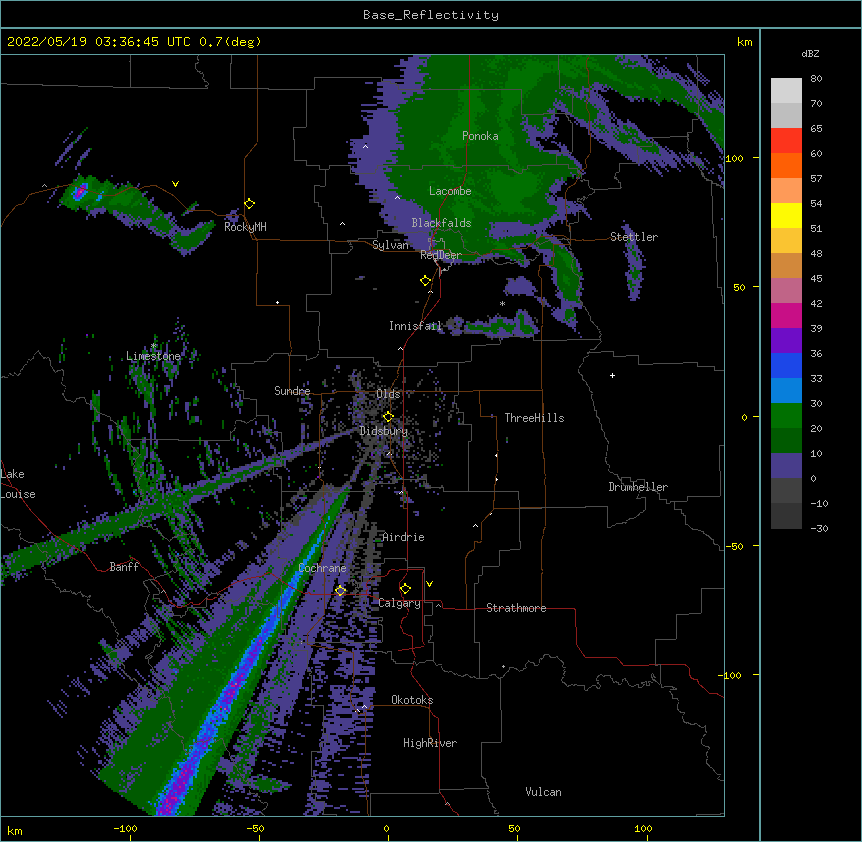The image size is (862, 842).
Task: Click the yellow diamond marker below Olds
Action: (388, 417)
